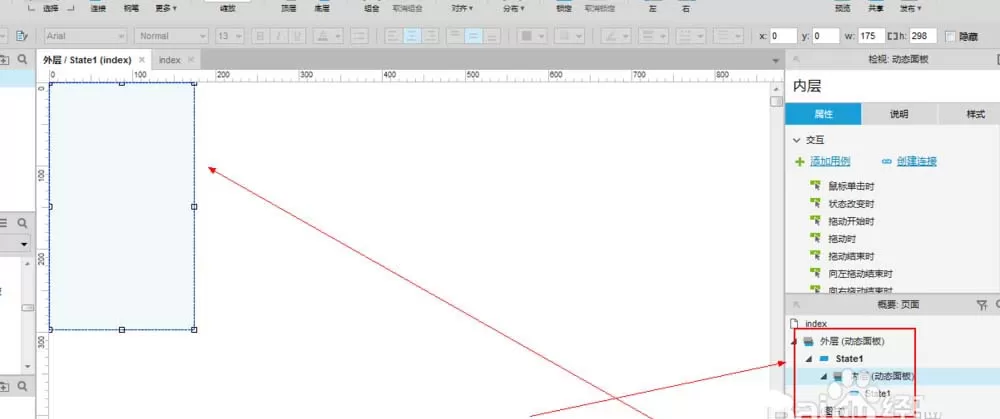The image size is (1000, 419).
Task: Align text left
Action: point(393,36)
